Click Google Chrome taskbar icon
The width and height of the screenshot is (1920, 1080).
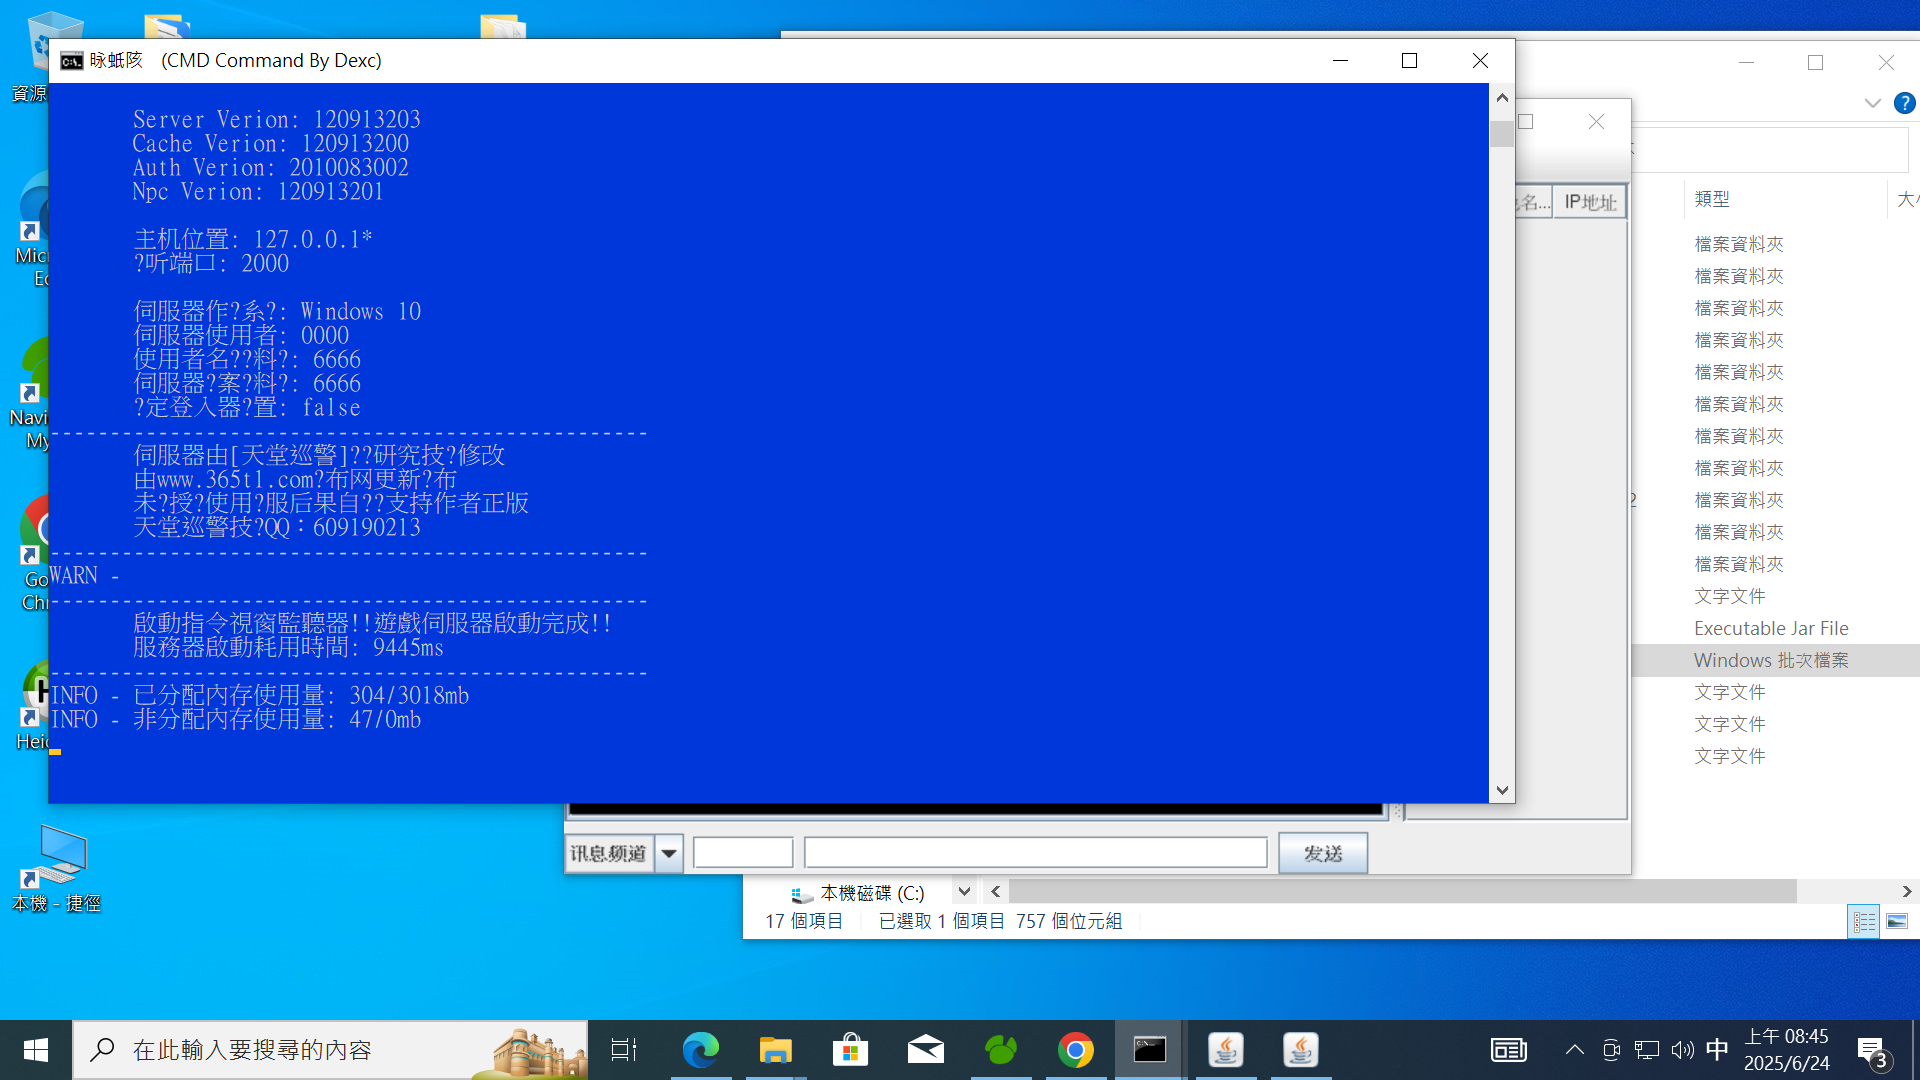pyautogui.click(x=1075, y=1050)
